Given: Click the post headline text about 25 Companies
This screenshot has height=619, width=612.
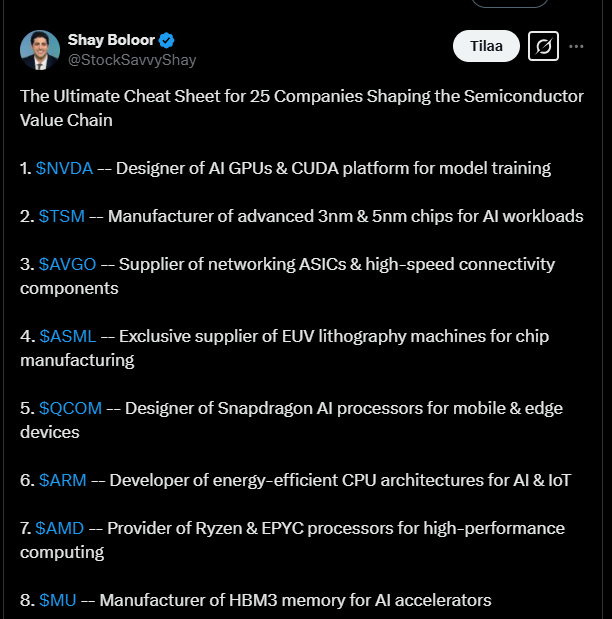Looking at the screenshot, I should pos(300,96).
